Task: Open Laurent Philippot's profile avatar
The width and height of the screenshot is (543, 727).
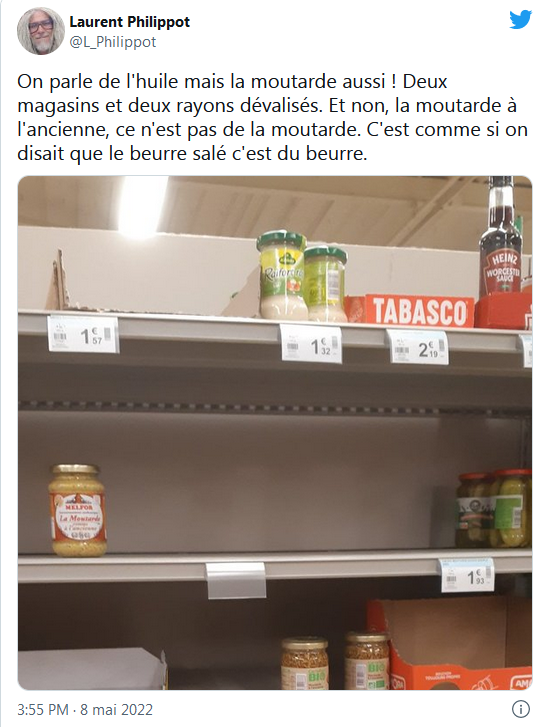Action: 41,31
